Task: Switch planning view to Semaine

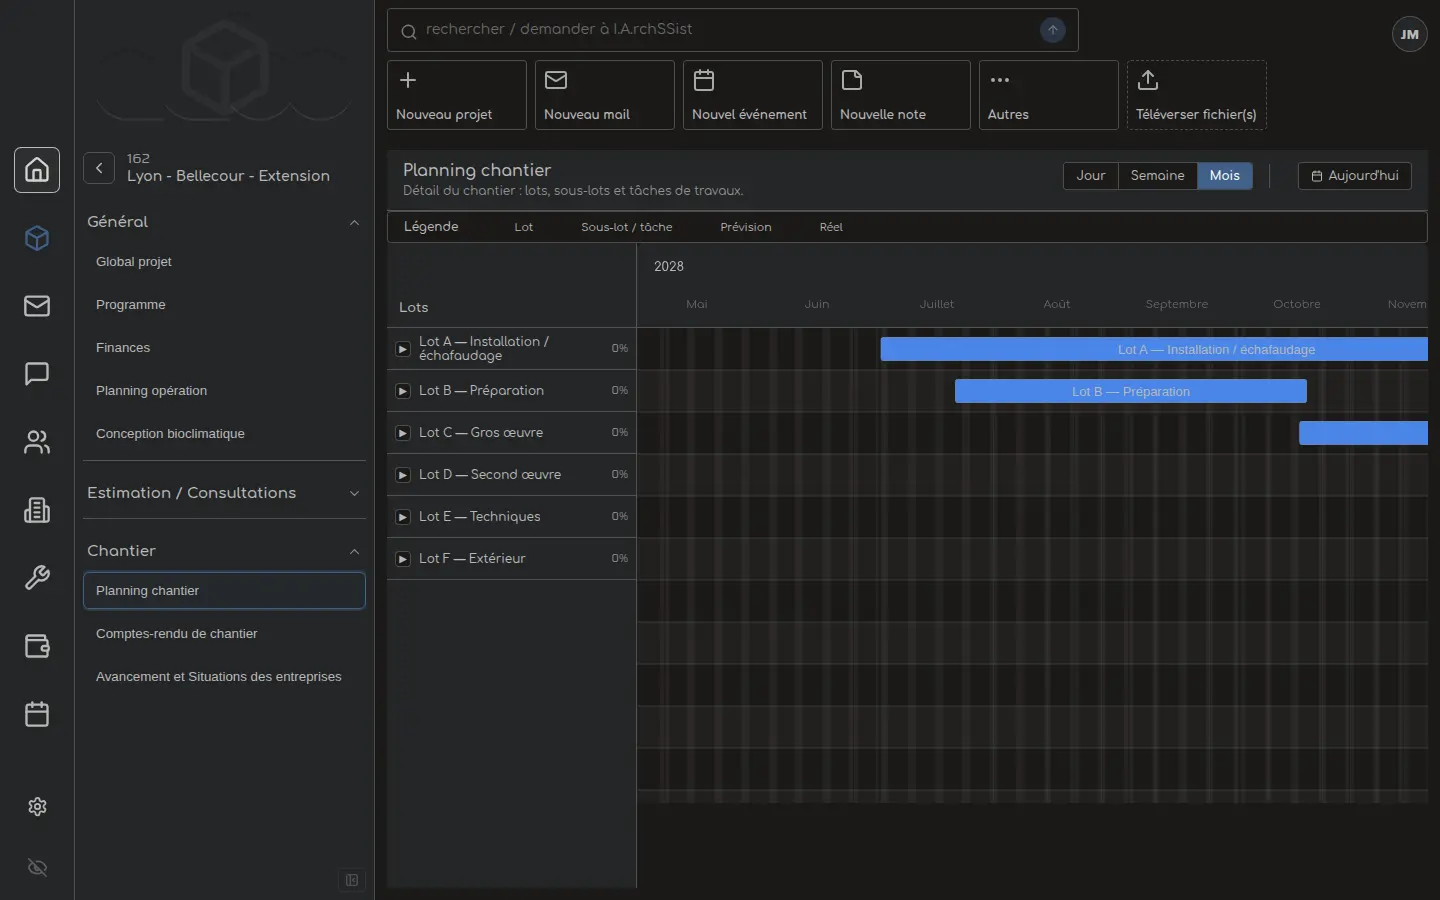Action: (x=1157, y=176)
